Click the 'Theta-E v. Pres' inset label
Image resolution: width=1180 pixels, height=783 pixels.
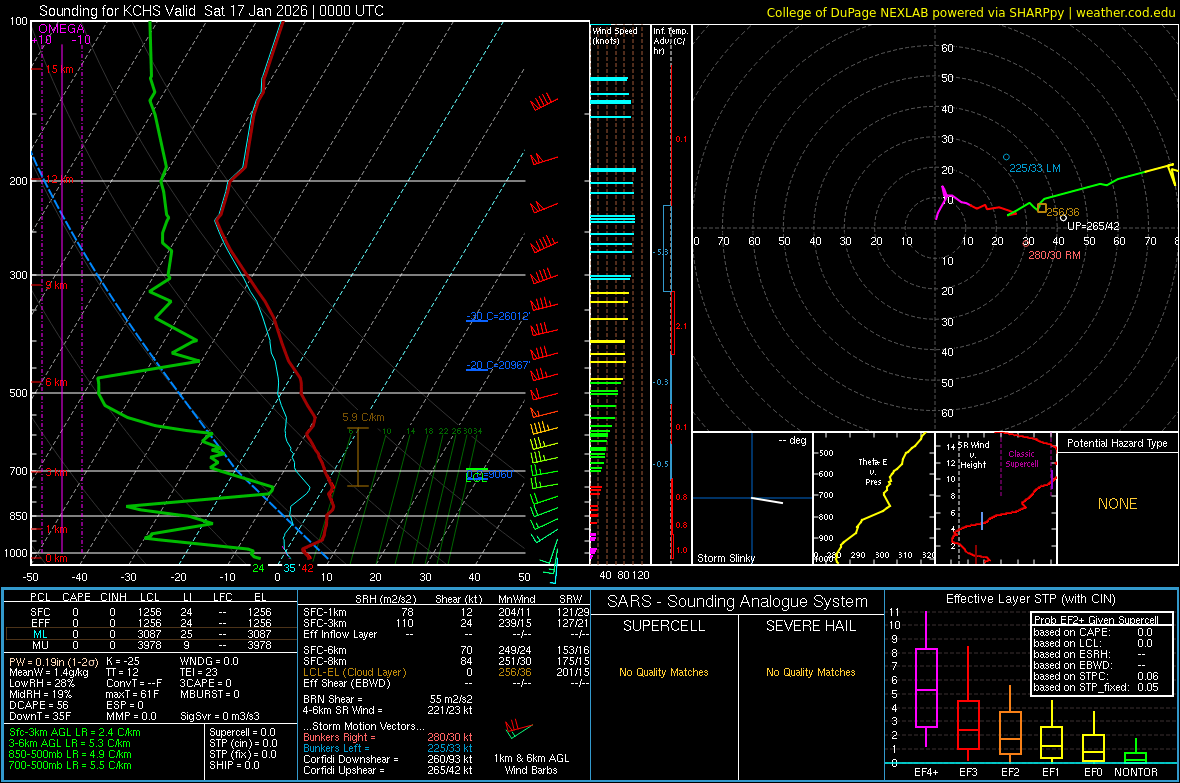pyautogui.click(x=873, y=472)
